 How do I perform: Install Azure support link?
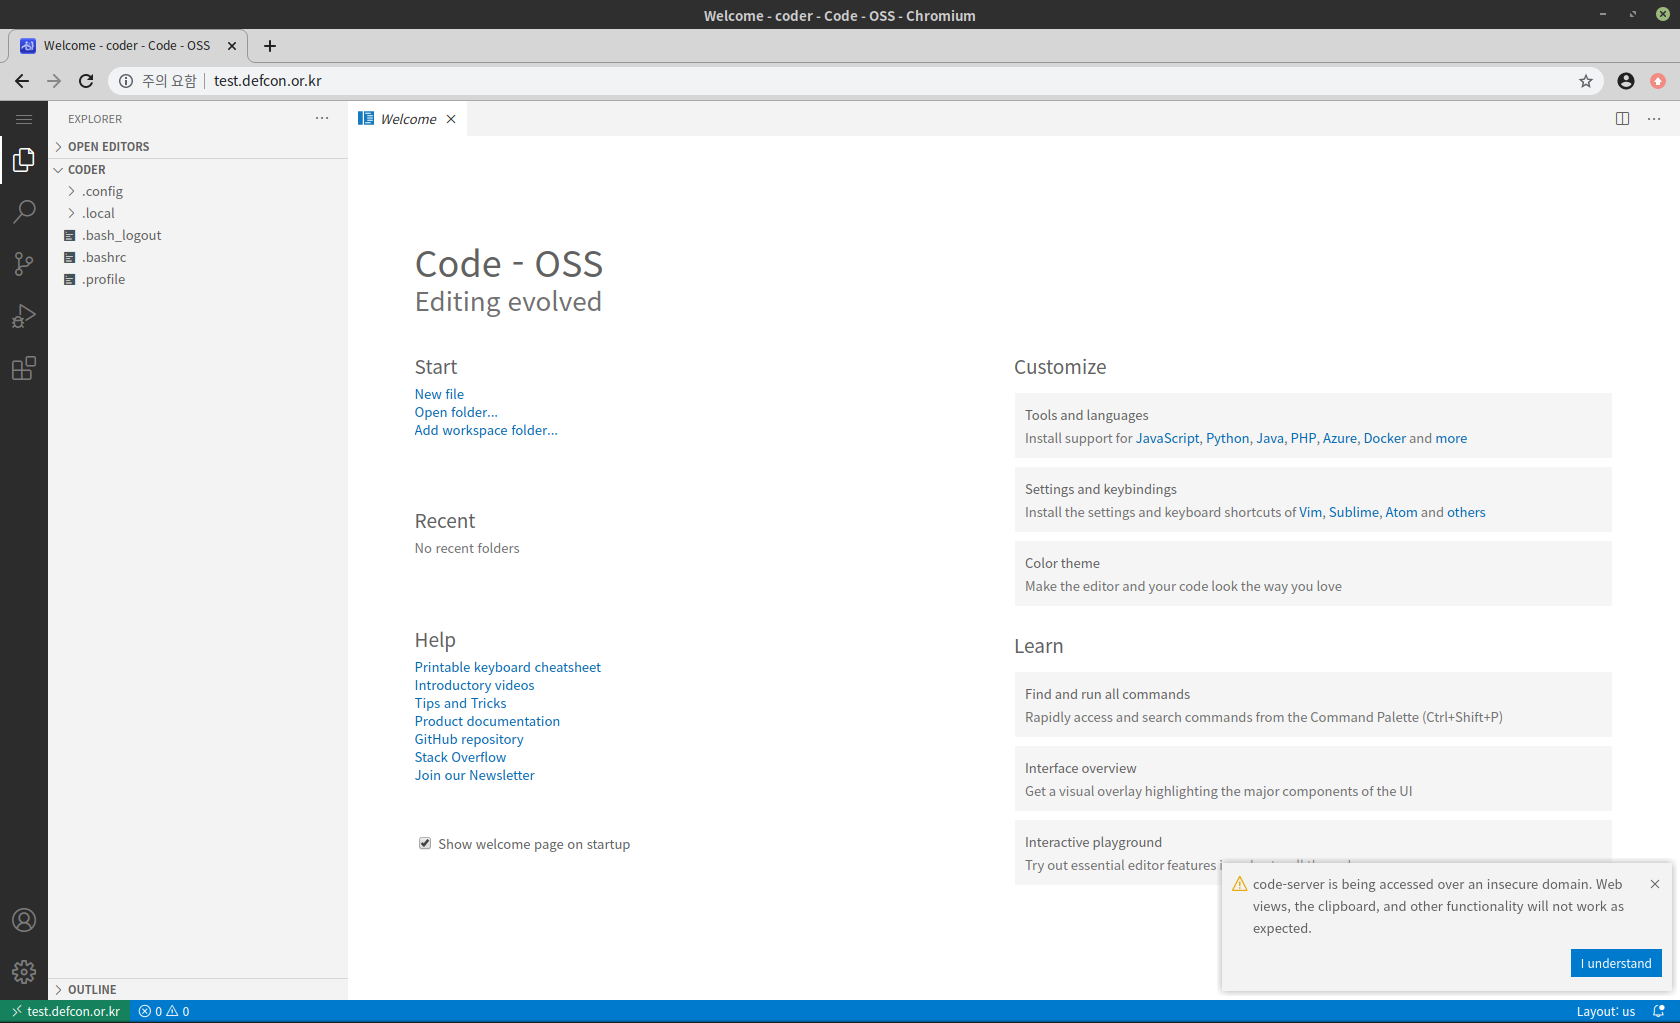(x=1339, y=438)
